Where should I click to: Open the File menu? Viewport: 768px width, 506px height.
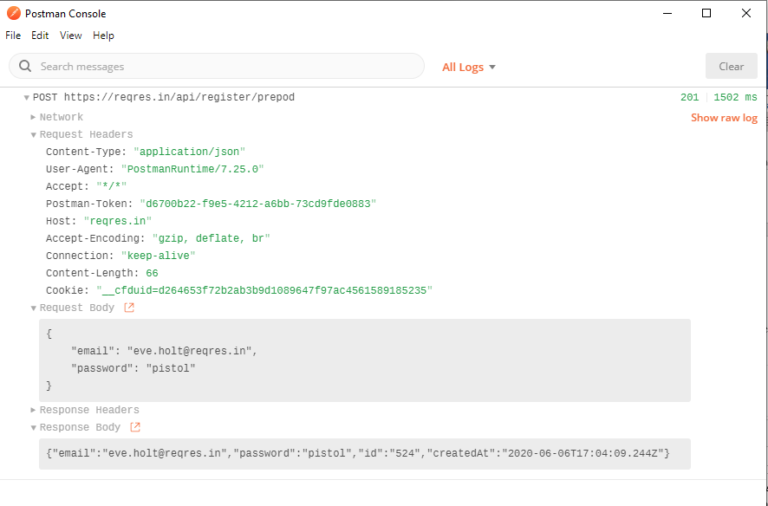click(x=13, y=35)
